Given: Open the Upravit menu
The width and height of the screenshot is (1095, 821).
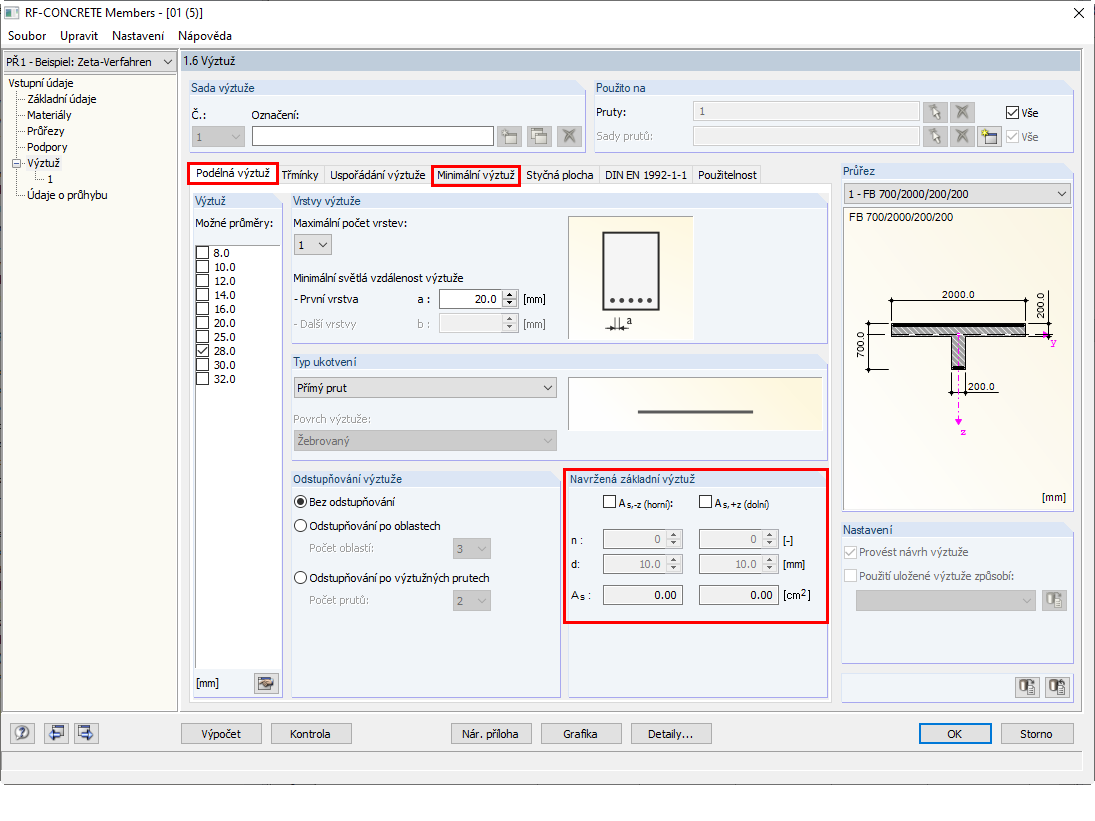Looking at the screenshot, I should pyautogui.click(x=79, y=36).
